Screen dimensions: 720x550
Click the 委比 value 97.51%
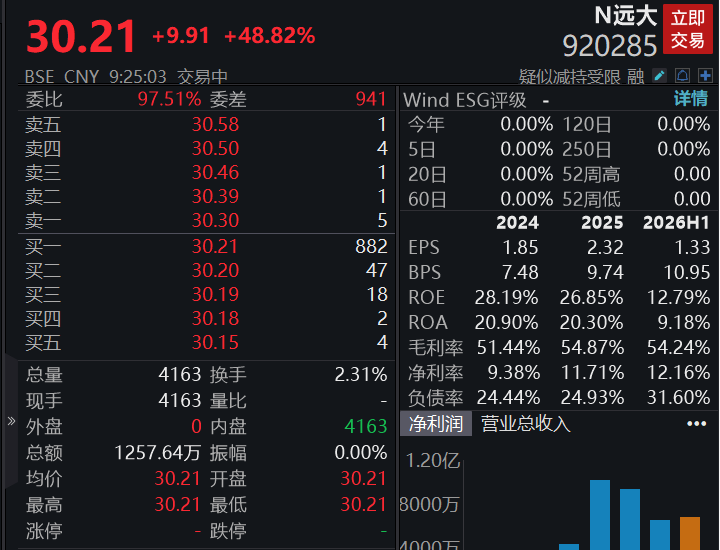[x=169, y=99]
